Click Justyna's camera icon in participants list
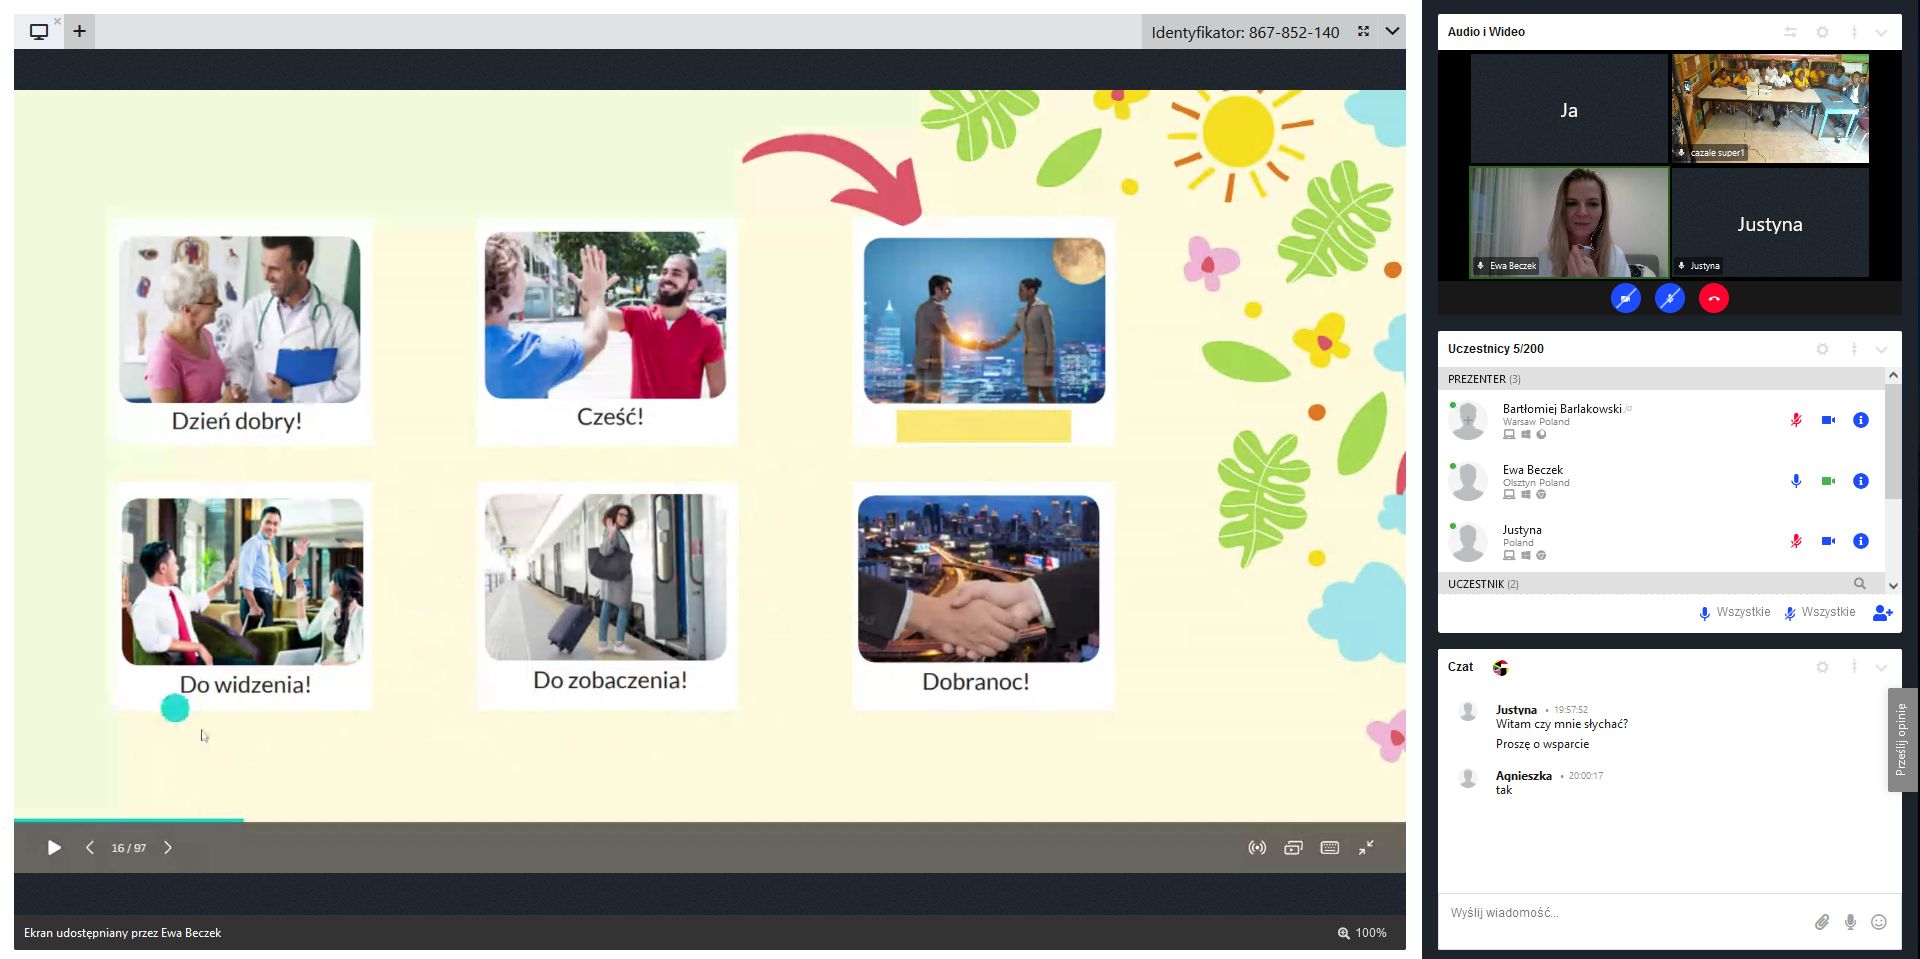1920x959 pixels. pos(1827,541)
